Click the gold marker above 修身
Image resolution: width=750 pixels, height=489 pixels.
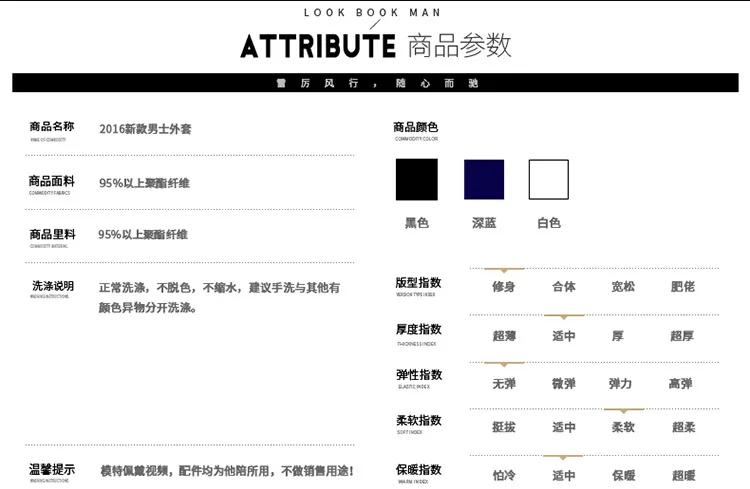504,270
